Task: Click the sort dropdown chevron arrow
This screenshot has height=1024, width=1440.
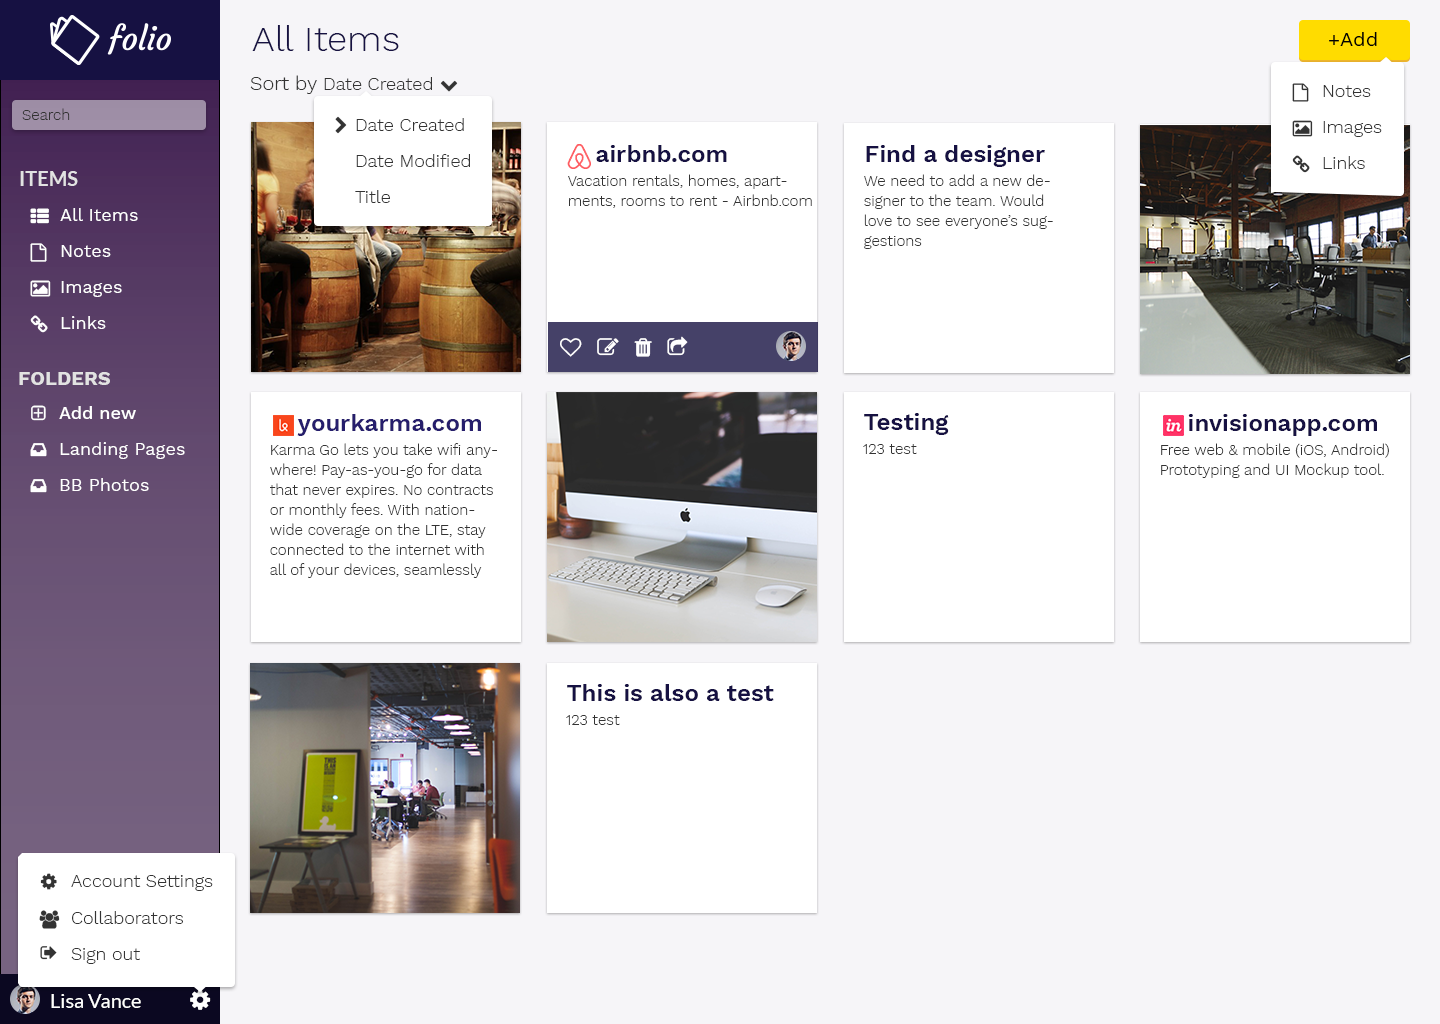Action: (x=449, y=86)
